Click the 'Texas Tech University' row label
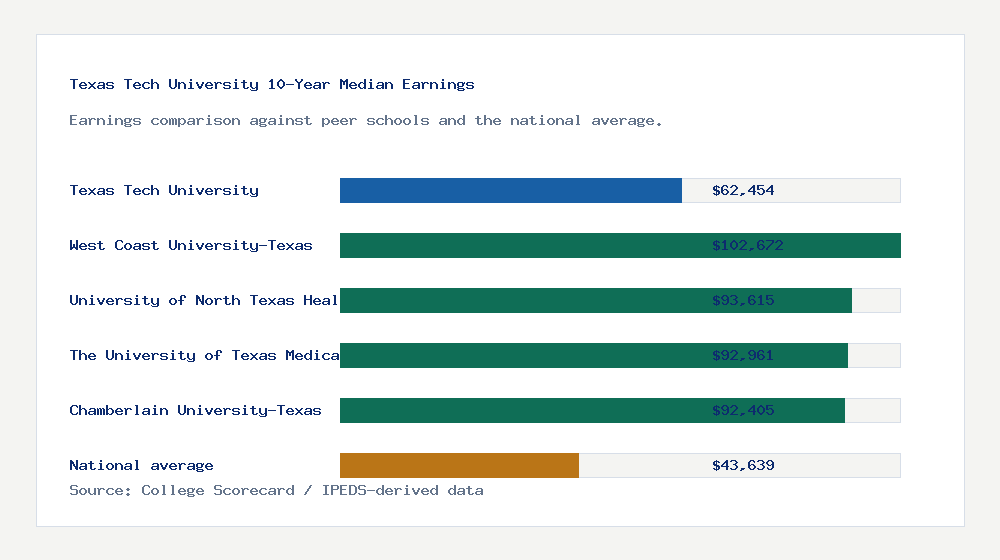The image size is (1000, 560). [x=164, y=190]
